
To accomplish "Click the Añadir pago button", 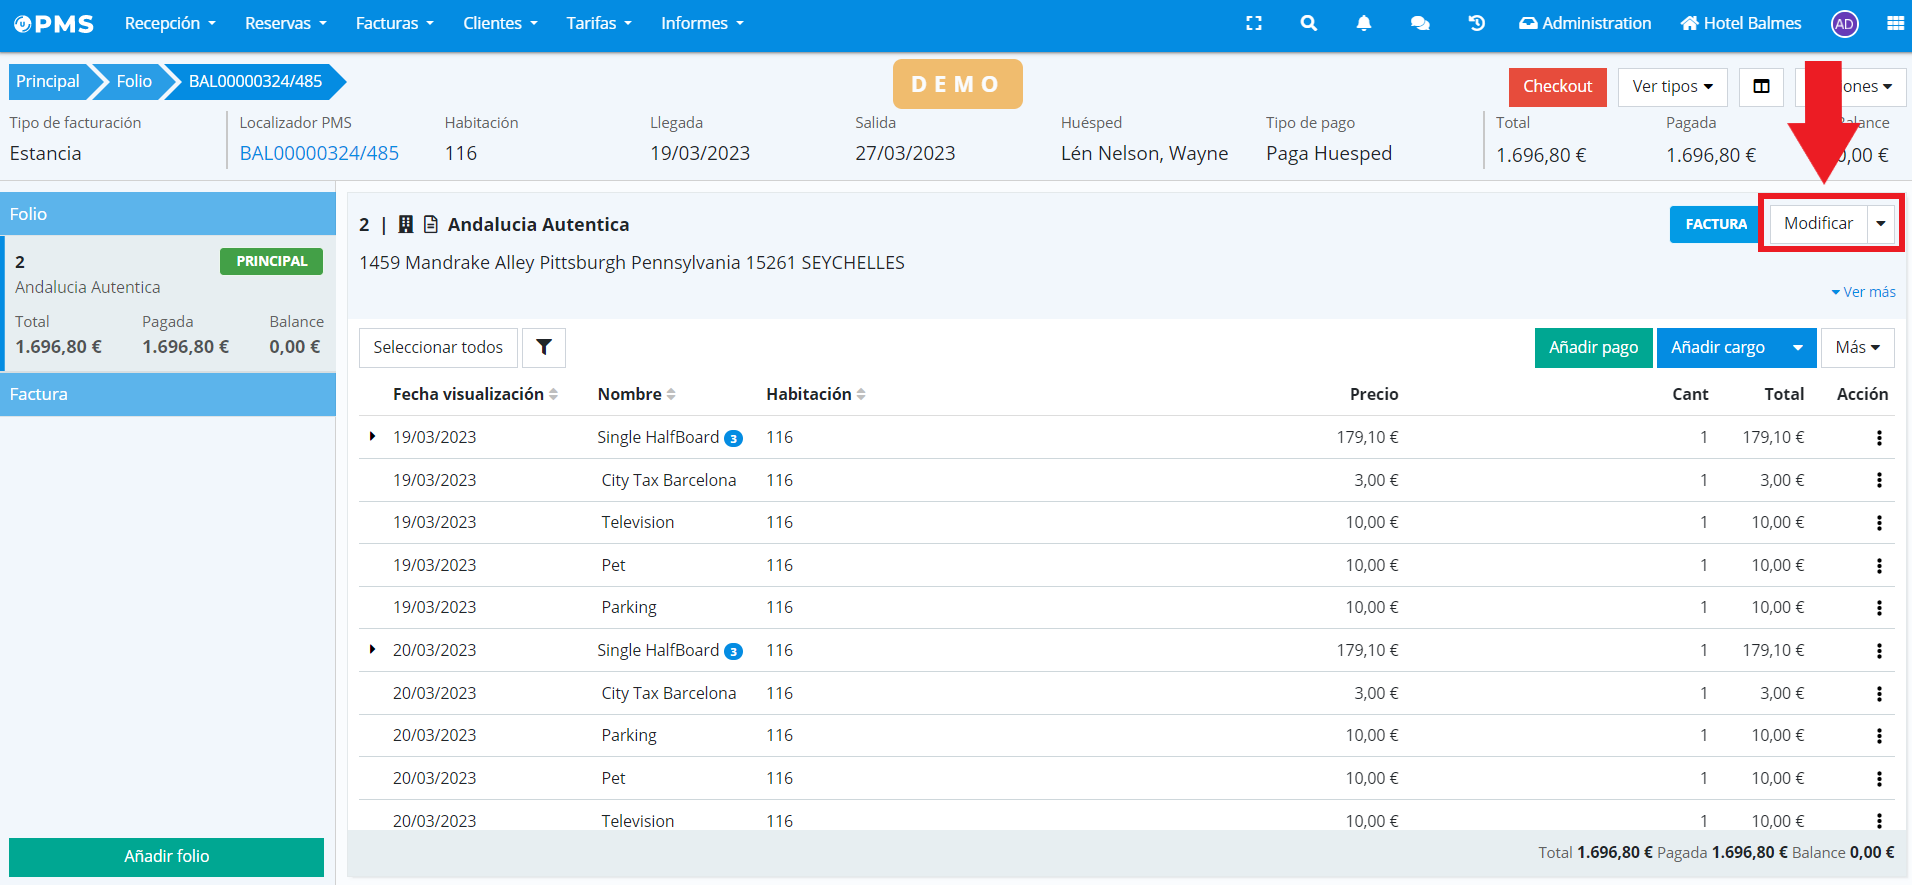I will [x=1593, y=348].
